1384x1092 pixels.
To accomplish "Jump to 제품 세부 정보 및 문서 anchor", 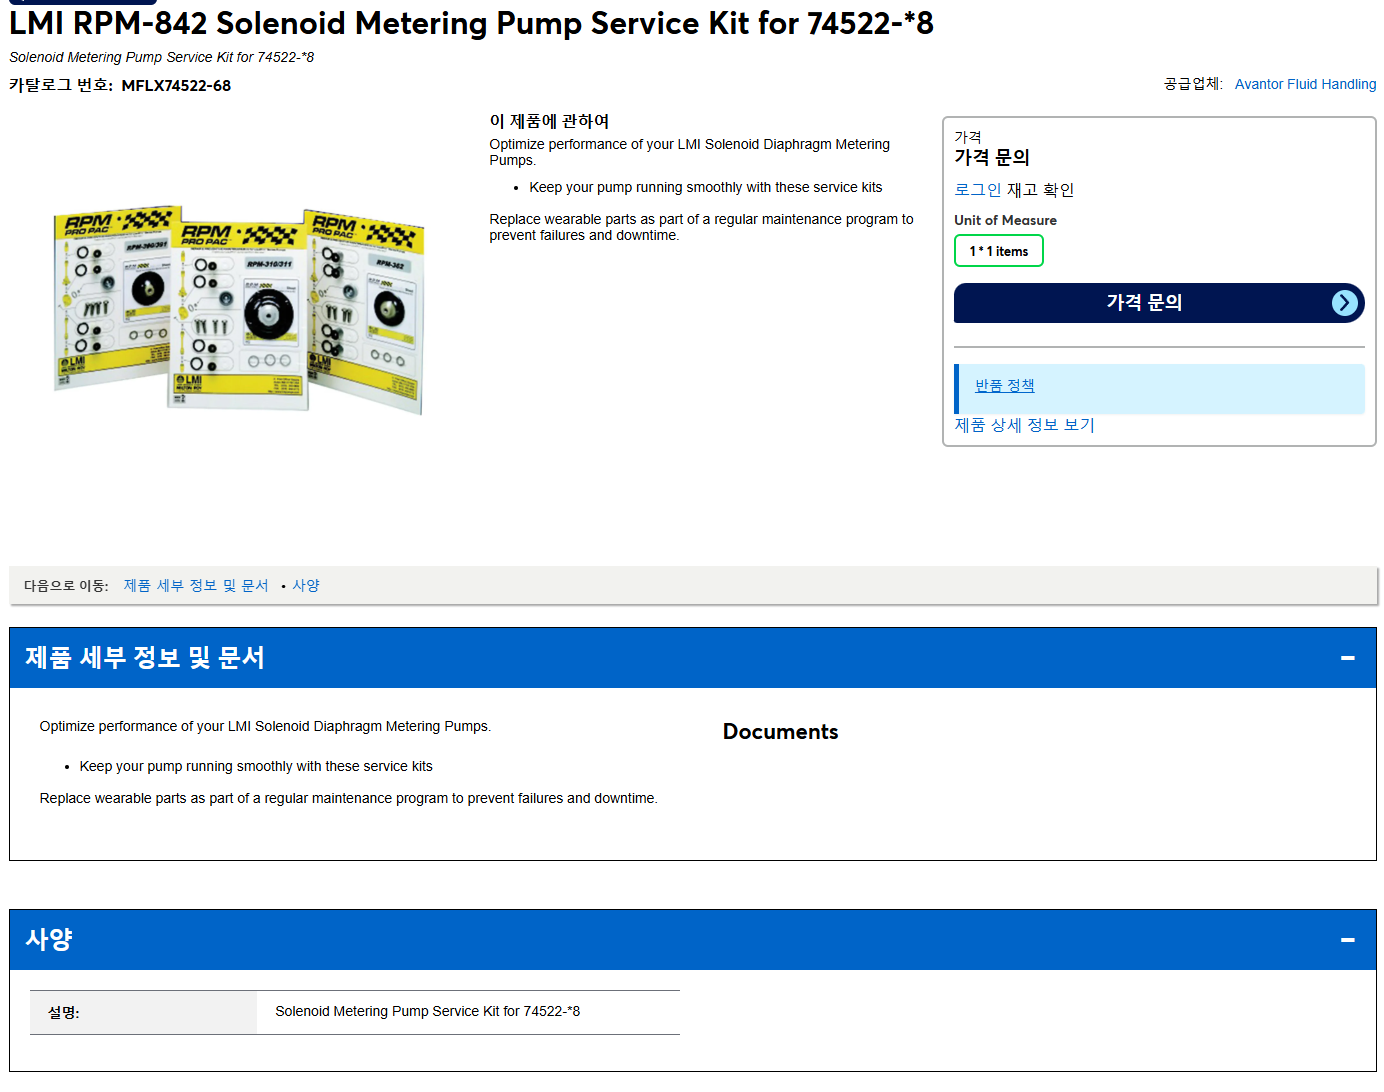I will pos(196,585).
